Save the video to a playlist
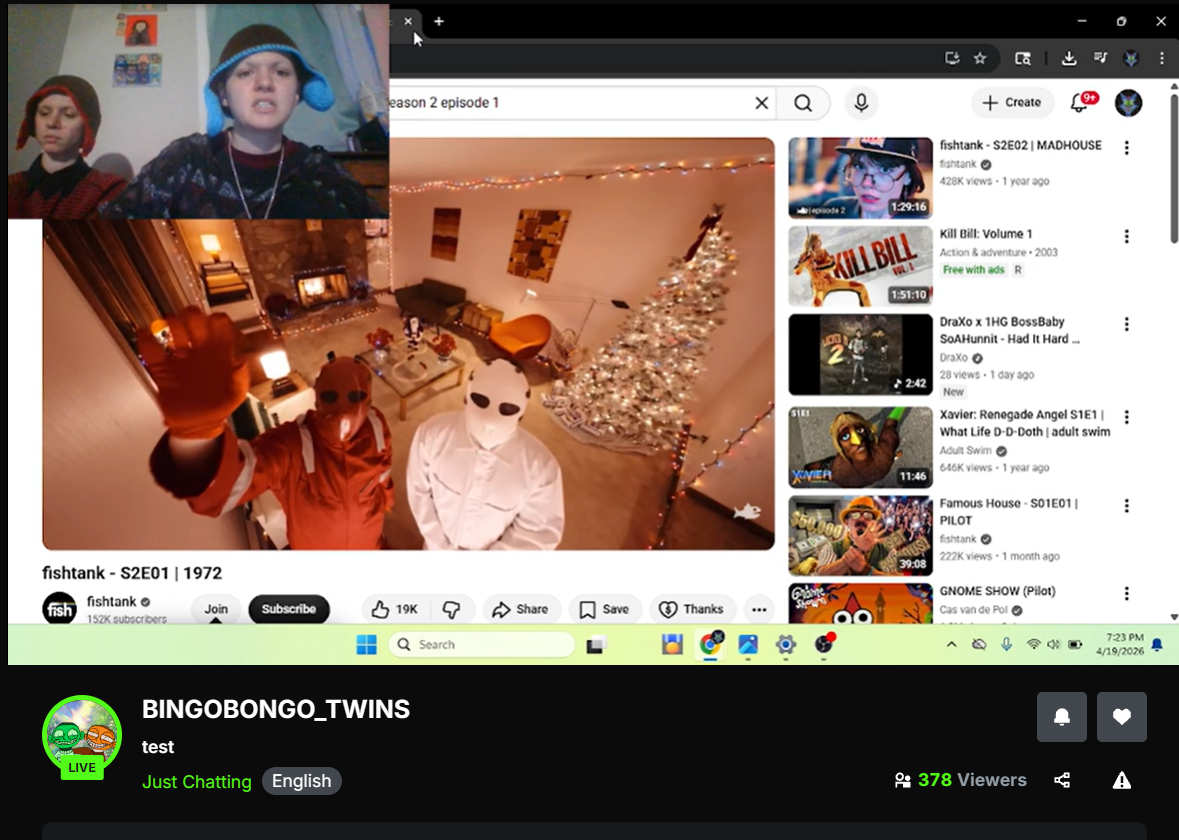1179x840 pixels. 605,609
